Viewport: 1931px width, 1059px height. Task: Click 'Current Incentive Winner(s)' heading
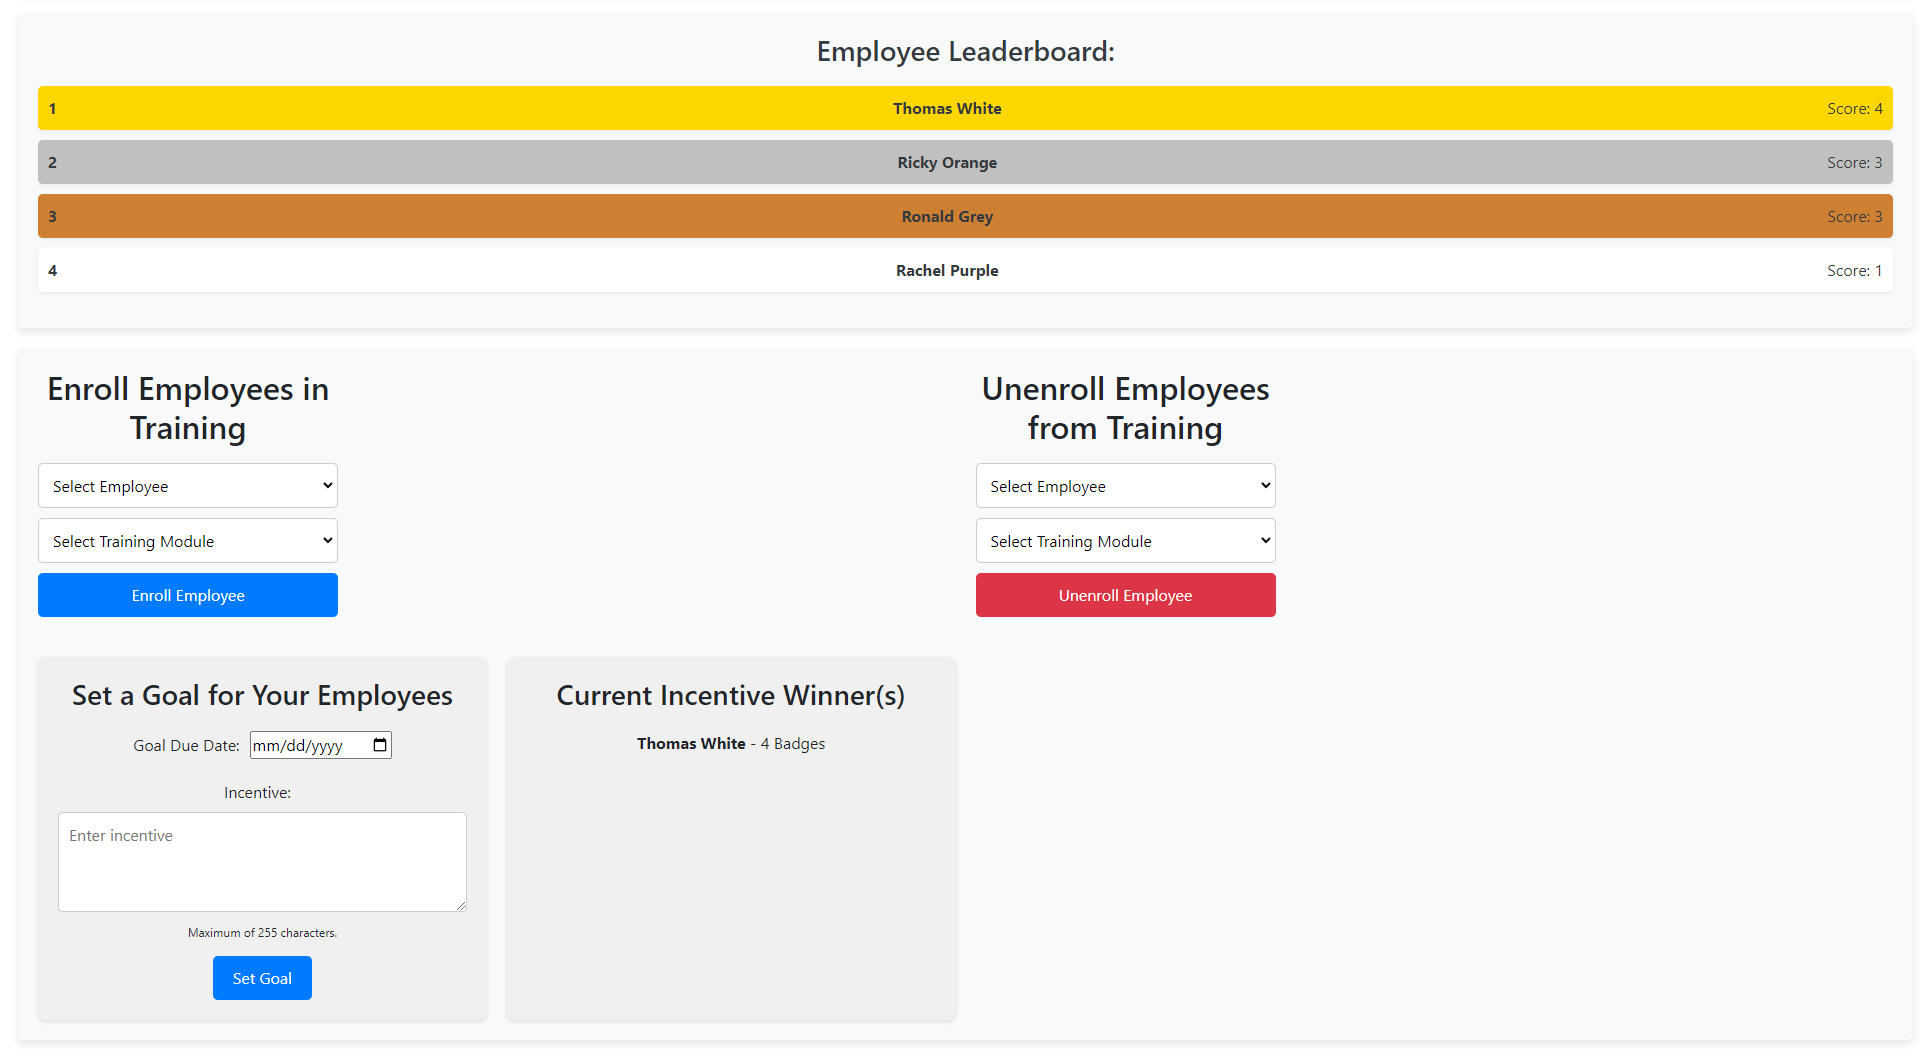(731, 695)
